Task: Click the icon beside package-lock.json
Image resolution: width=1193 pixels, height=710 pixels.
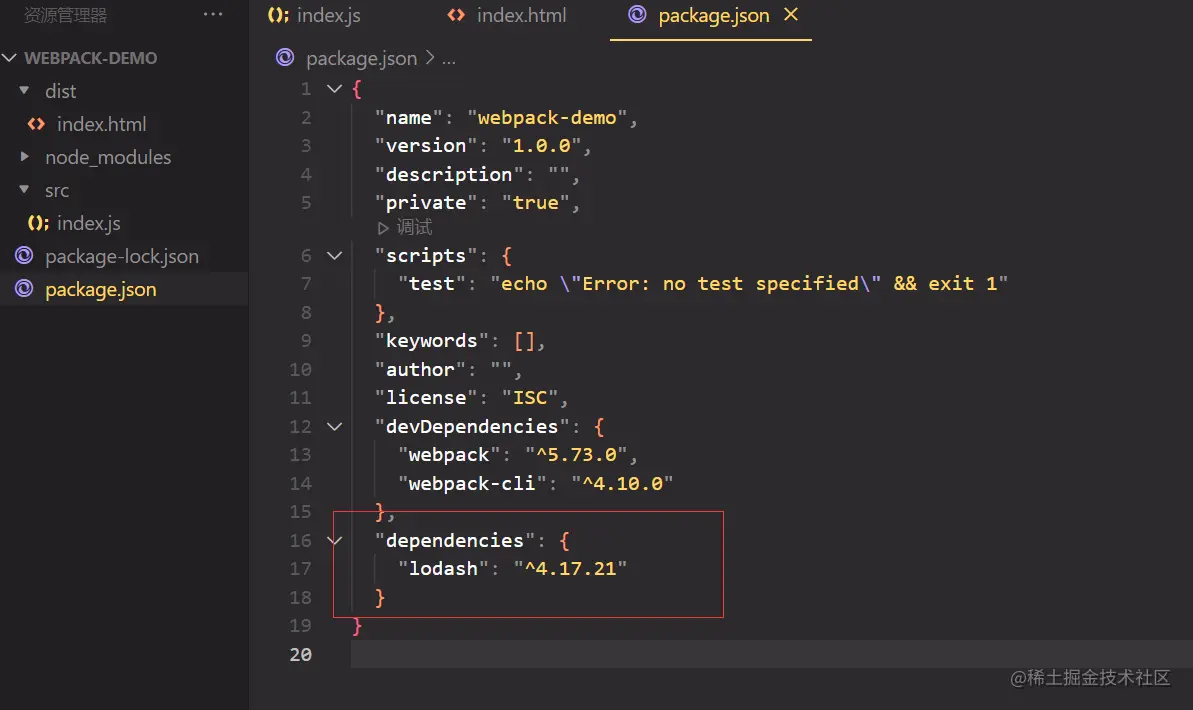Action: click(x=24, y=256)
